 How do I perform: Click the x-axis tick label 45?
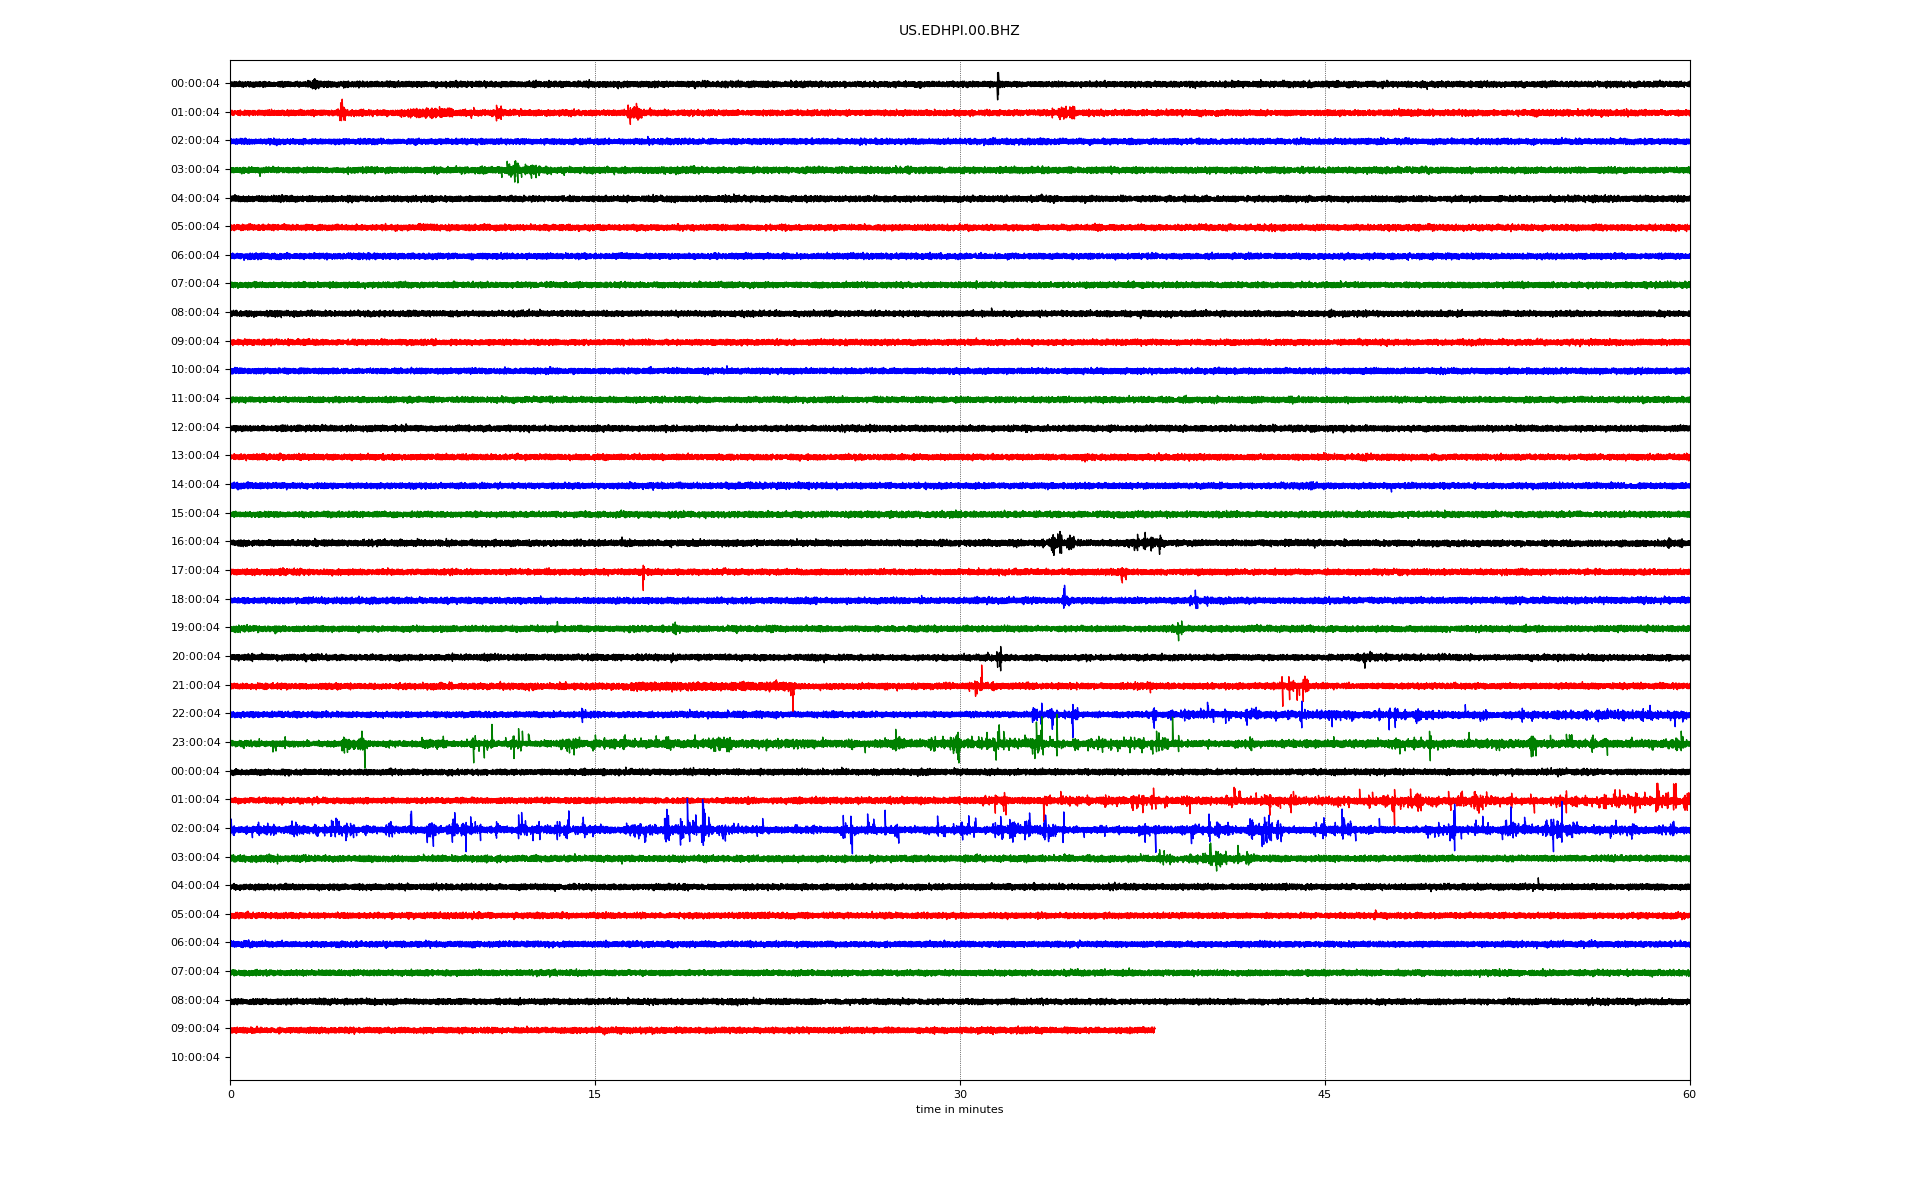pyautogui.click(x=1325, y=1095)
